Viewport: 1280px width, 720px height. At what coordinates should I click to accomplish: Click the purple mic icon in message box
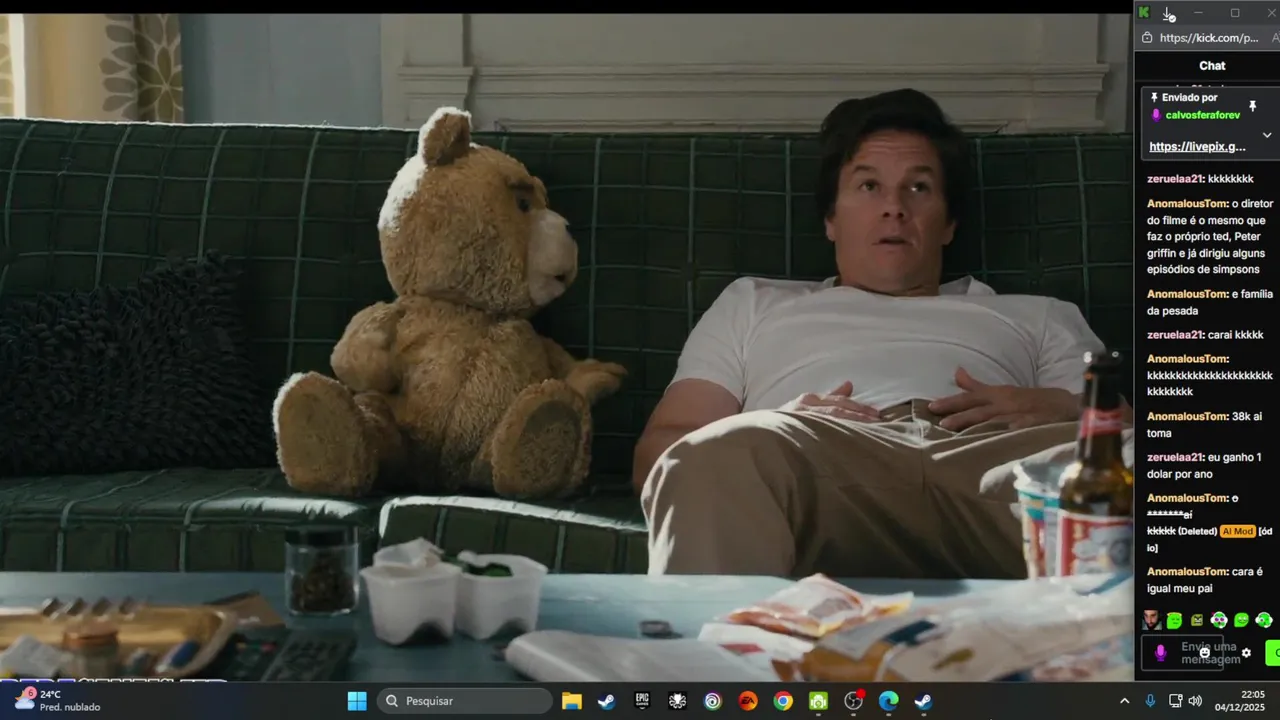click(1160, 653)
